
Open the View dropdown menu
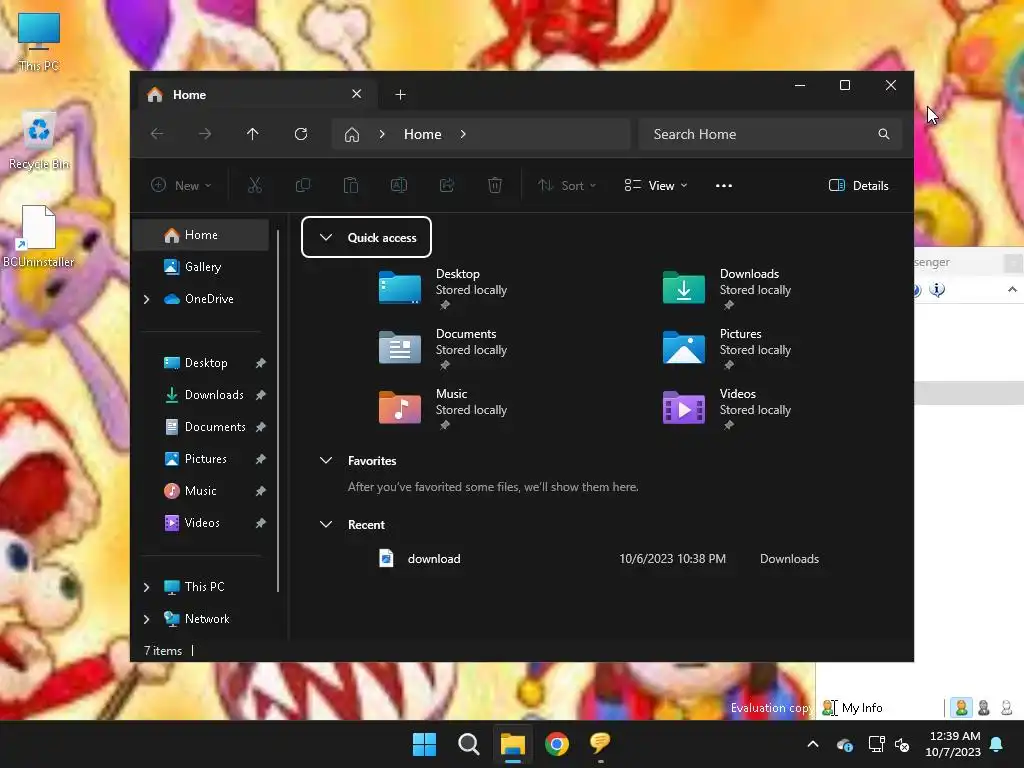click(x=655, y=185)
